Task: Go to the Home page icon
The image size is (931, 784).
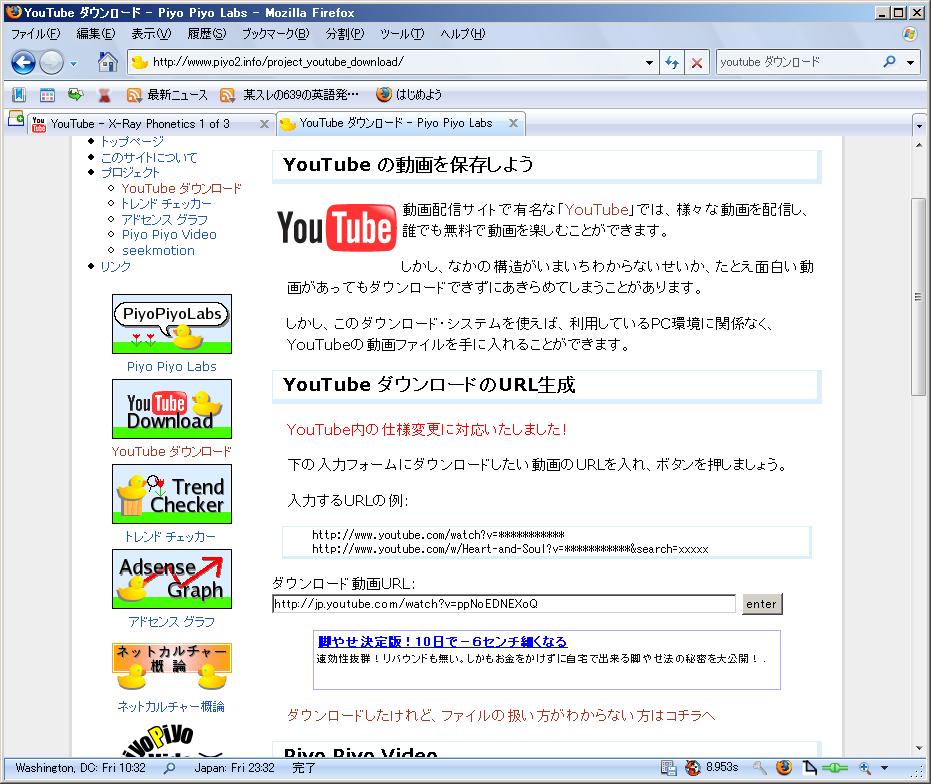Action: 107,62
